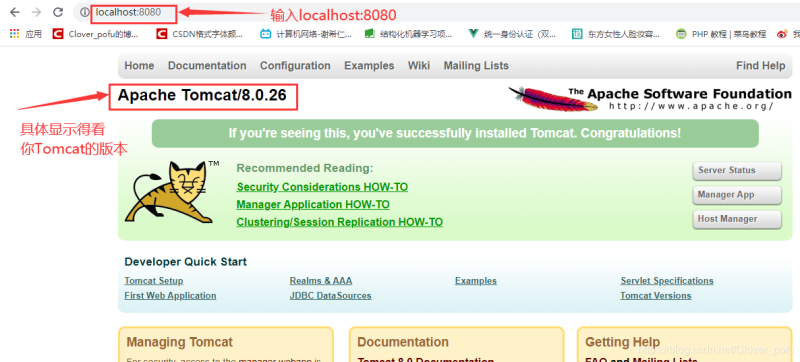Click the Weibo bookmark icon at far right

point(782,34)
